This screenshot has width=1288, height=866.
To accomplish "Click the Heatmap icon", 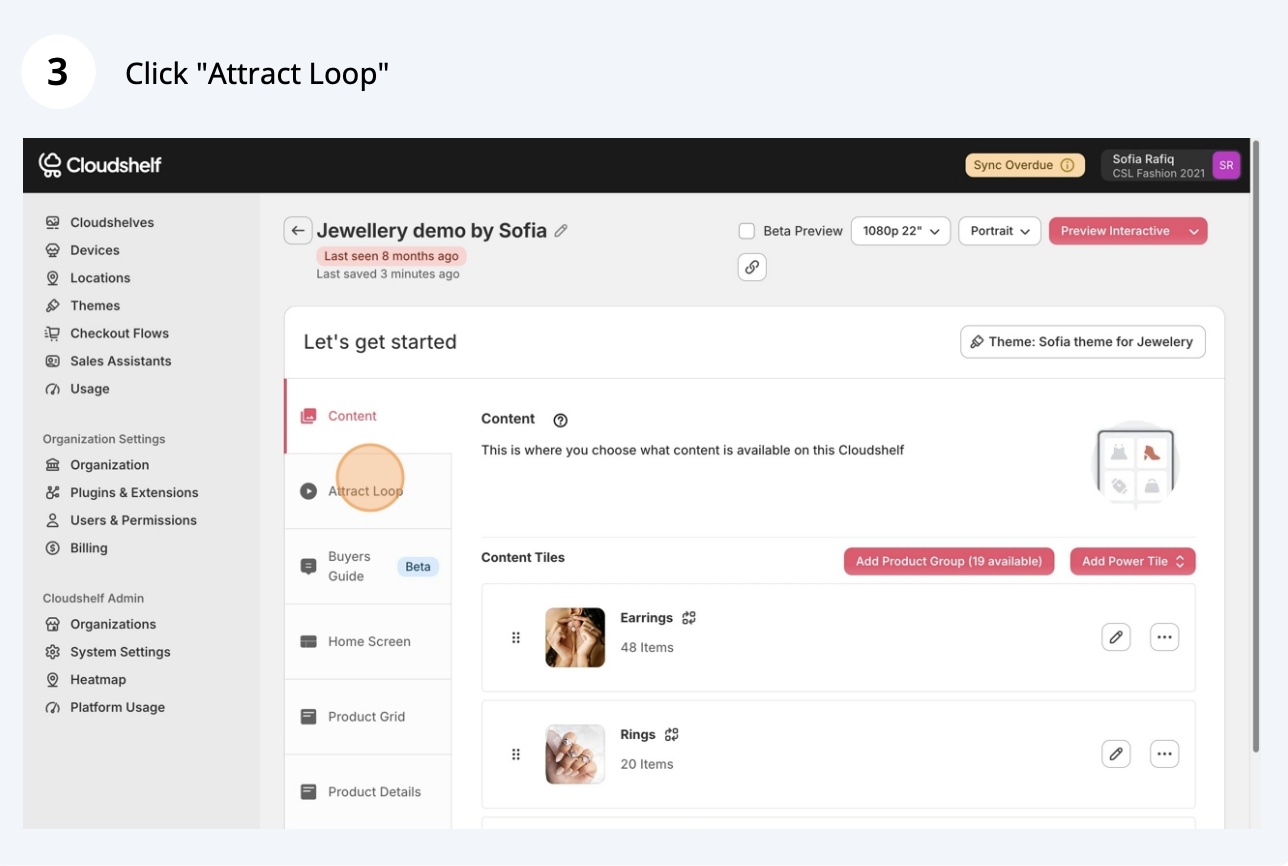I will click(x=53, y=680).
